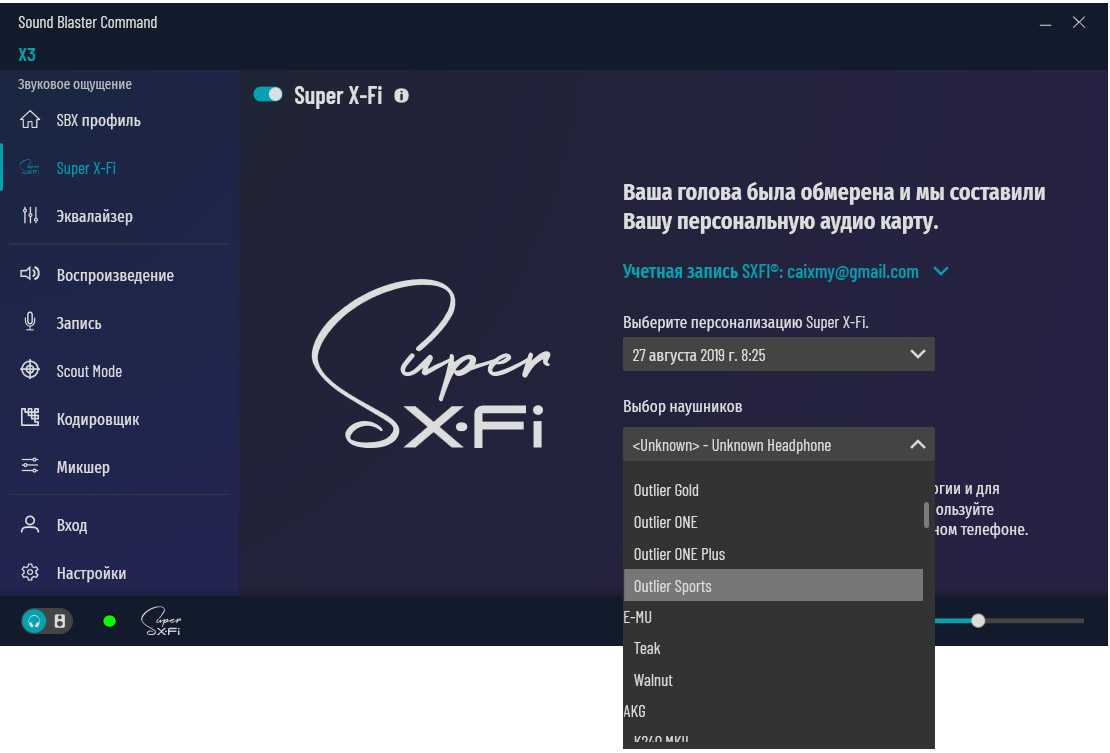Image resolution: width=1110 pixels, height=753 pixels.
Task: Open the personalization date dropdown
Action: (x=778, y=355)
